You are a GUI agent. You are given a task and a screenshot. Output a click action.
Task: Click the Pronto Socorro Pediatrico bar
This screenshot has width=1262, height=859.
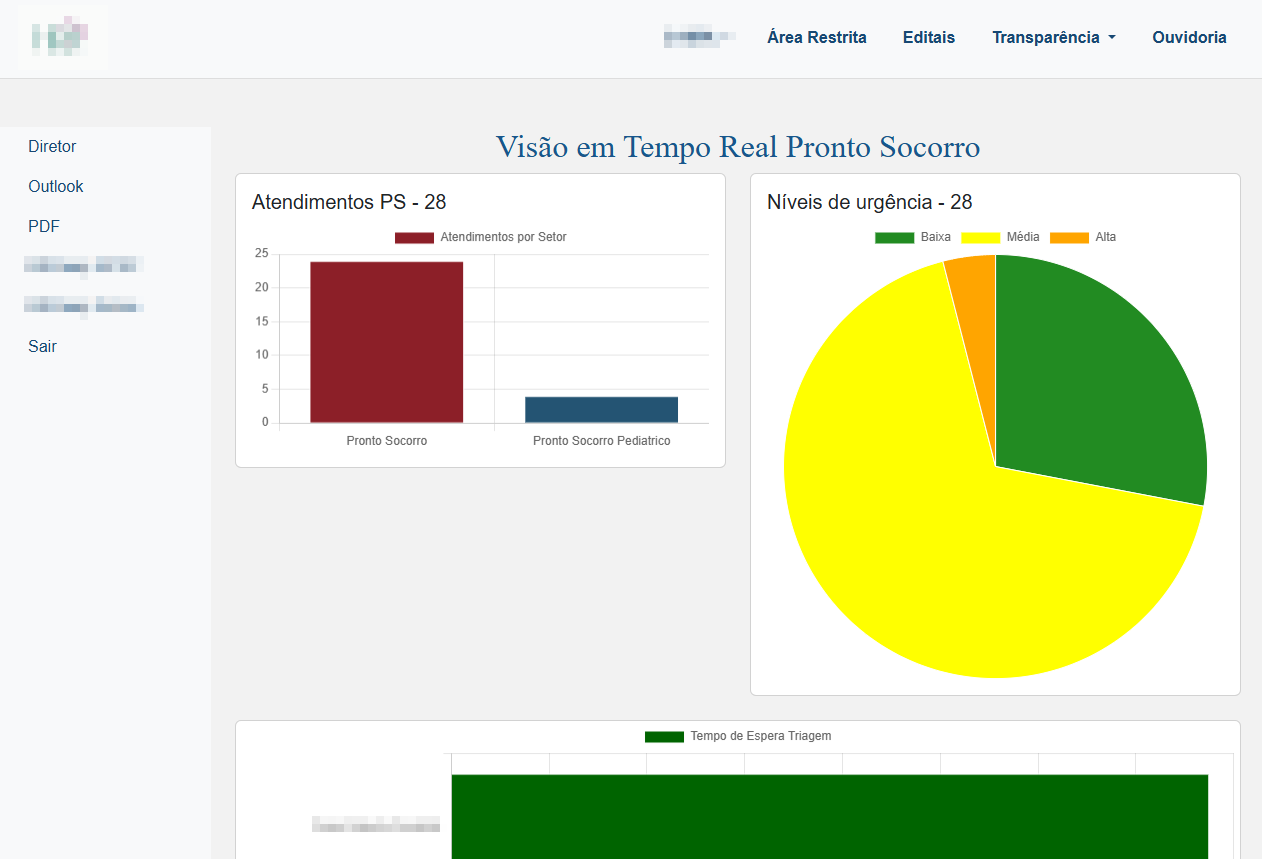pyautogui.click(x=601, y=408)
